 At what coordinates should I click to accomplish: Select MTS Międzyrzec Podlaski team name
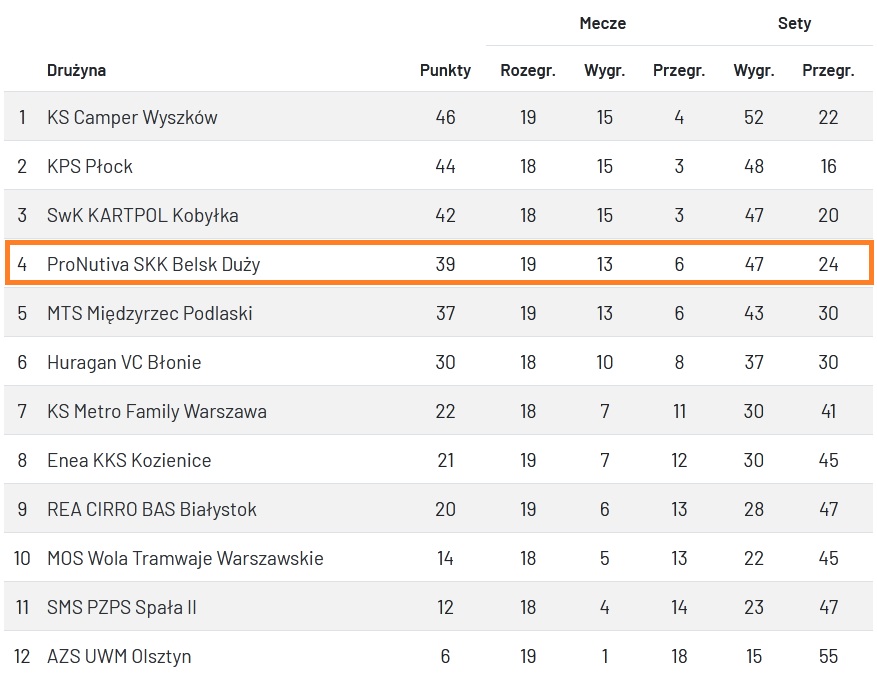[x=150, y=313]
